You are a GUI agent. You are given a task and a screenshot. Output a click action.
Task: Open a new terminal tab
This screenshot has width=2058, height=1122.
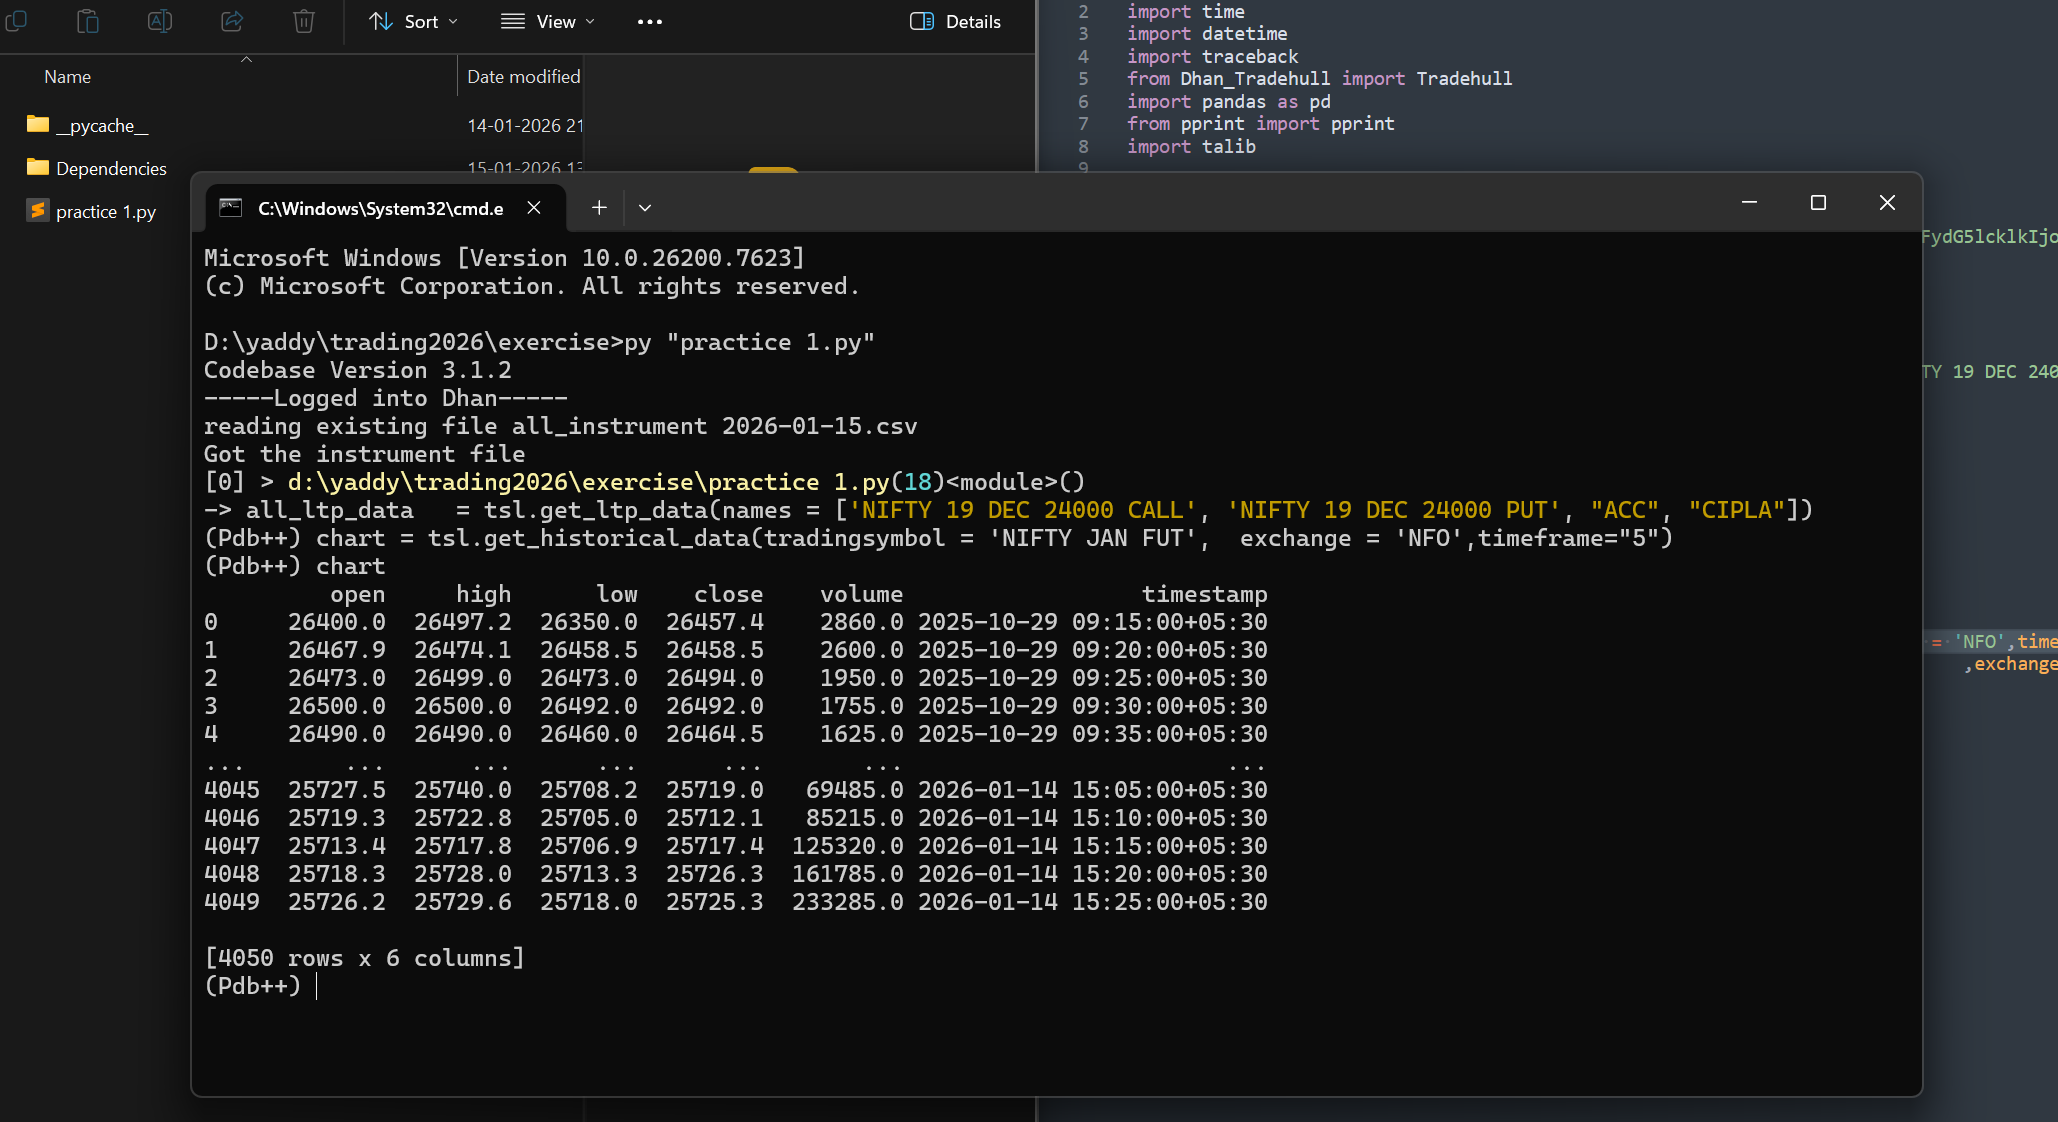point(599,207)
